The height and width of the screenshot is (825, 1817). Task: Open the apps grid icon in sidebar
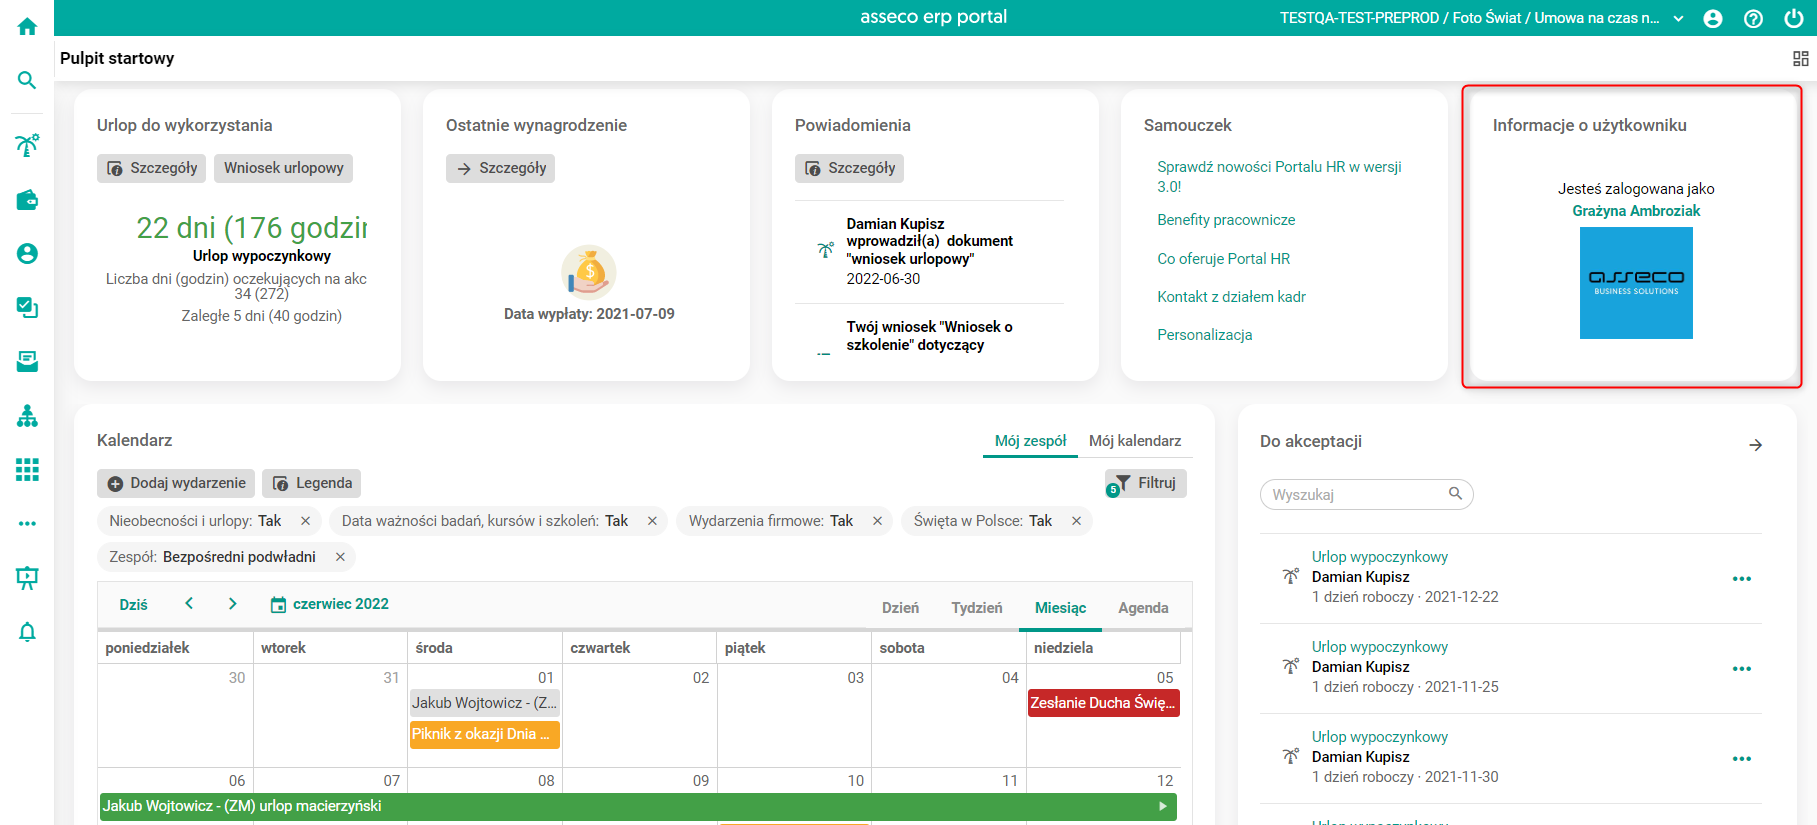pyautogui.click(x=27, y=469)
